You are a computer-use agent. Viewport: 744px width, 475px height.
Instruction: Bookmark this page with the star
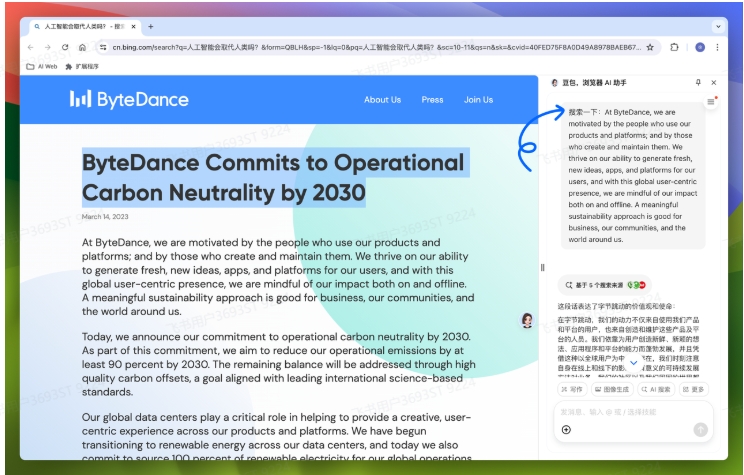pyautogui.click(x=650, y=47)
